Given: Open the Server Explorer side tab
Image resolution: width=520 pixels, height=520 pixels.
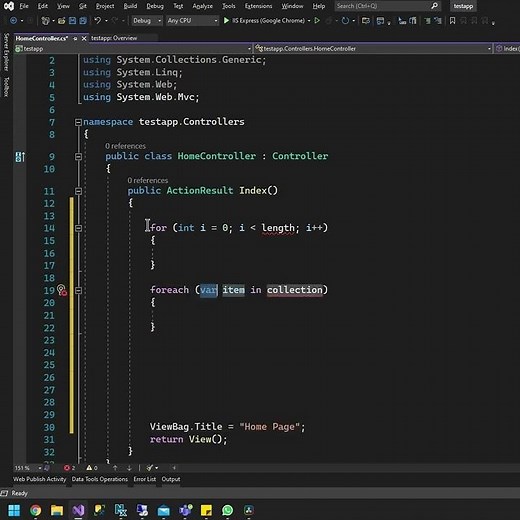Looking at the screenshot, I should tap(6, 51).
